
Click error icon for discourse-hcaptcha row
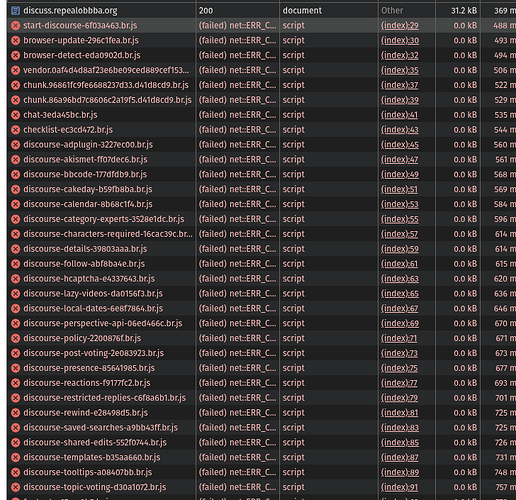[x=15, y=279]
